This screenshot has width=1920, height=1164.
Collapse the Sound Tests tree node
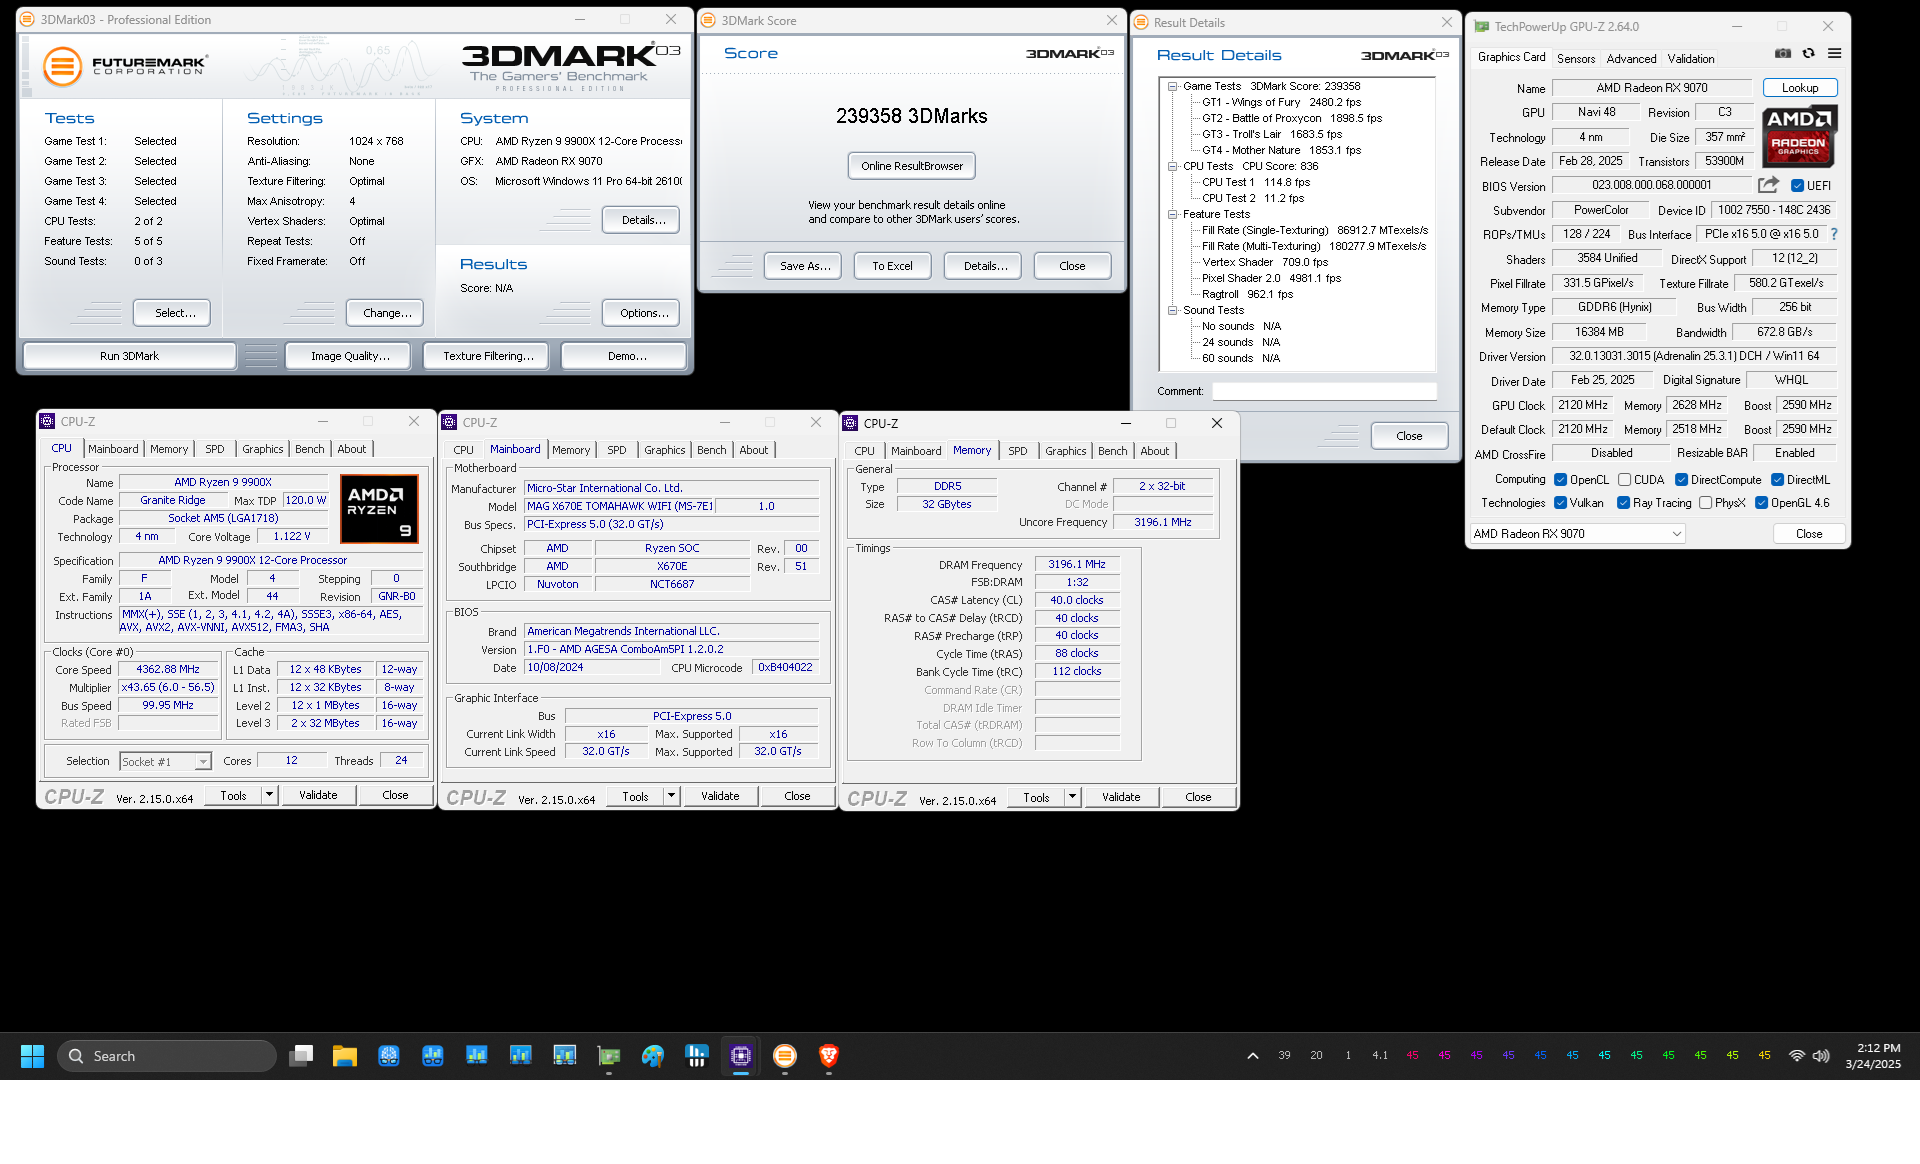click(1172, 310)
